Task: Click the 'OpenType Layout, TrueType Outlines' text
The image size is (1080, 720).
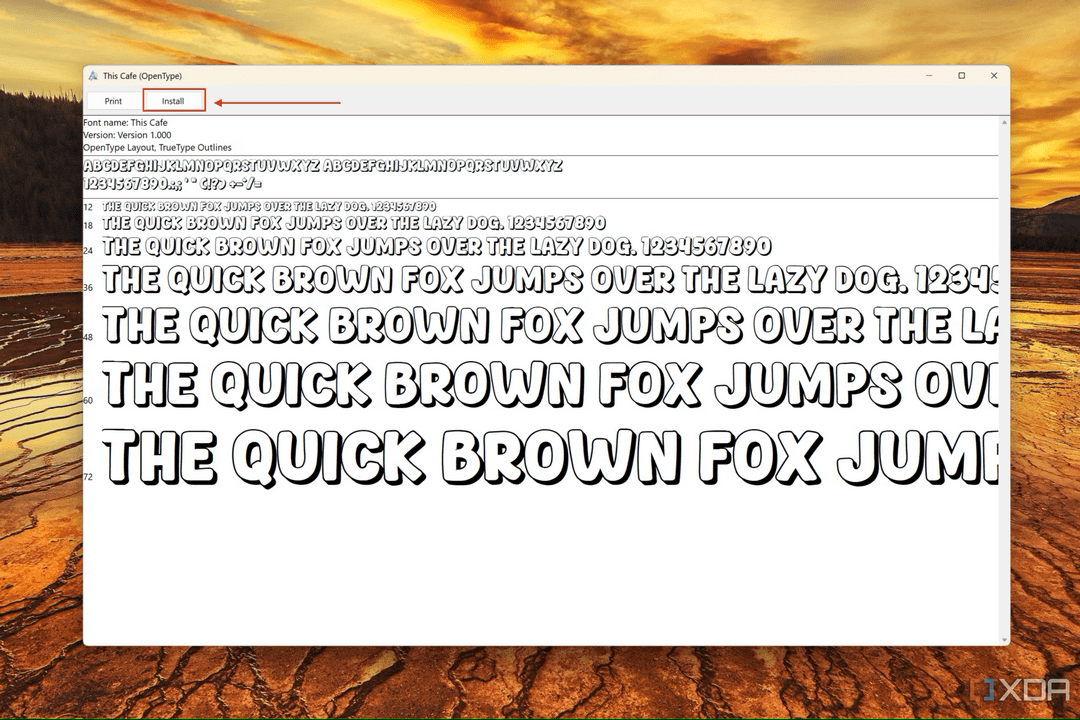Action: pyautogui.click(x=157, y=147)
